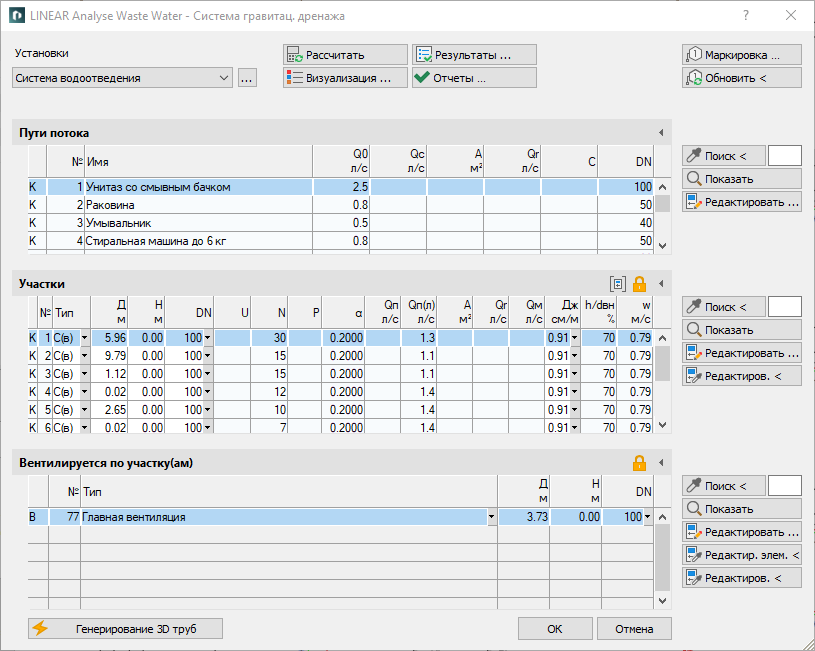Click the Q0 column header in flow paths

341,161
